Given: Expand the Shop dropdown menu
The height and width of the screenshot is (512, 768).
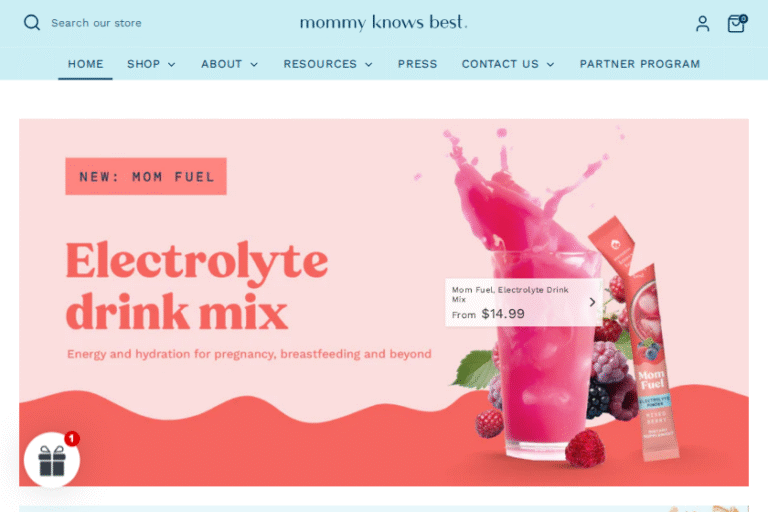Looking at the screenshot, I should 151,64.
